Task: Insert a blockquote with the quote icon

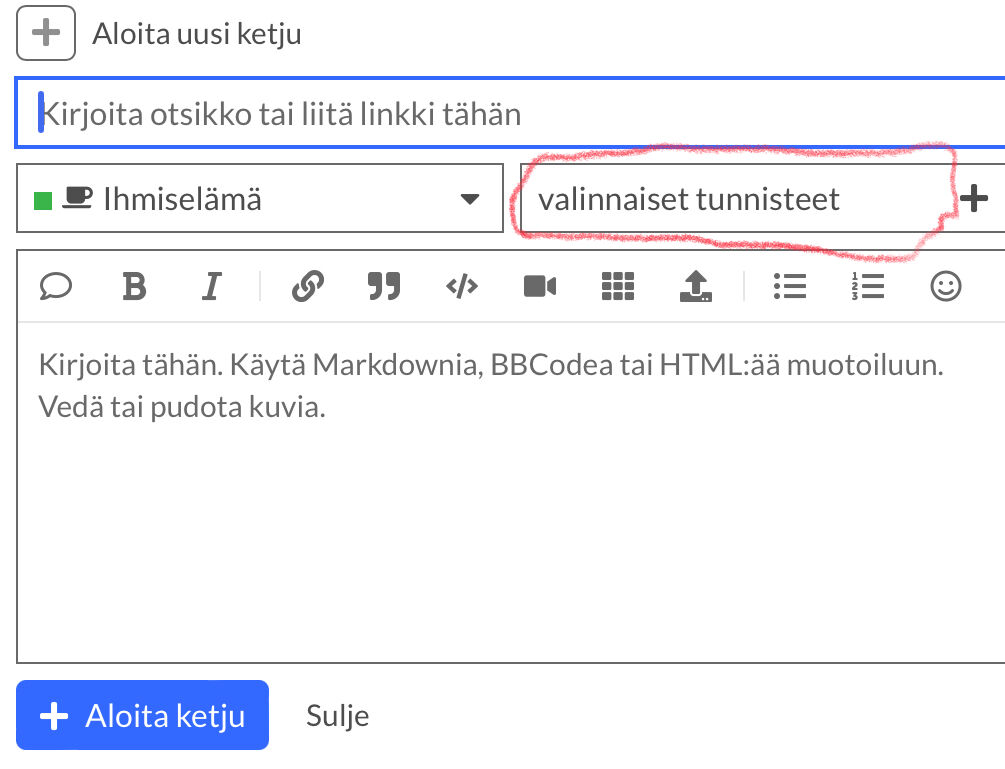Action: pos(383,287)
